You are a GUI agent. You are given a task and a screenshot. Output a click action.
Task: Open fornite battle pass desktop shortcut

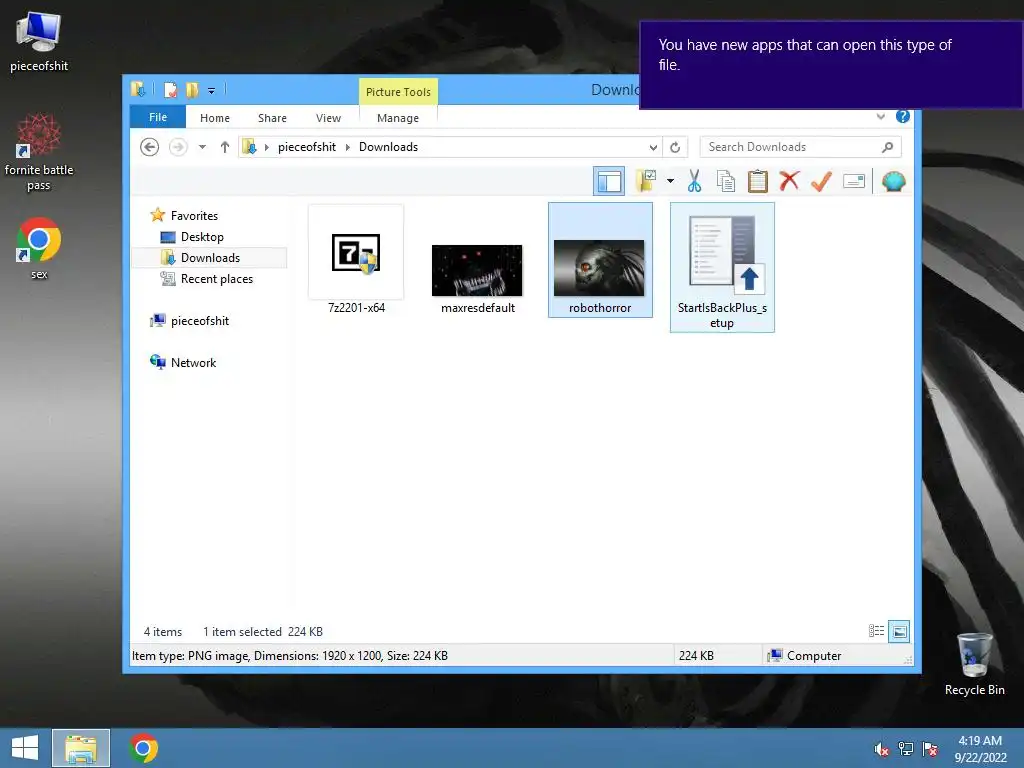(39, 152)
